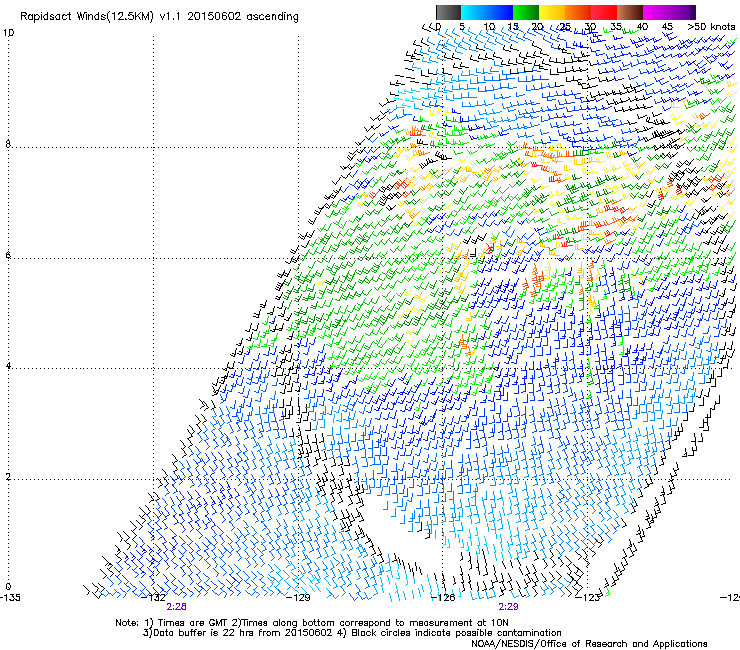Click the 'NOAA/NESDIS/Office of Research and Applications' credit
The width and height of the screenshot is (740, 650).
[x=589, y=644]
